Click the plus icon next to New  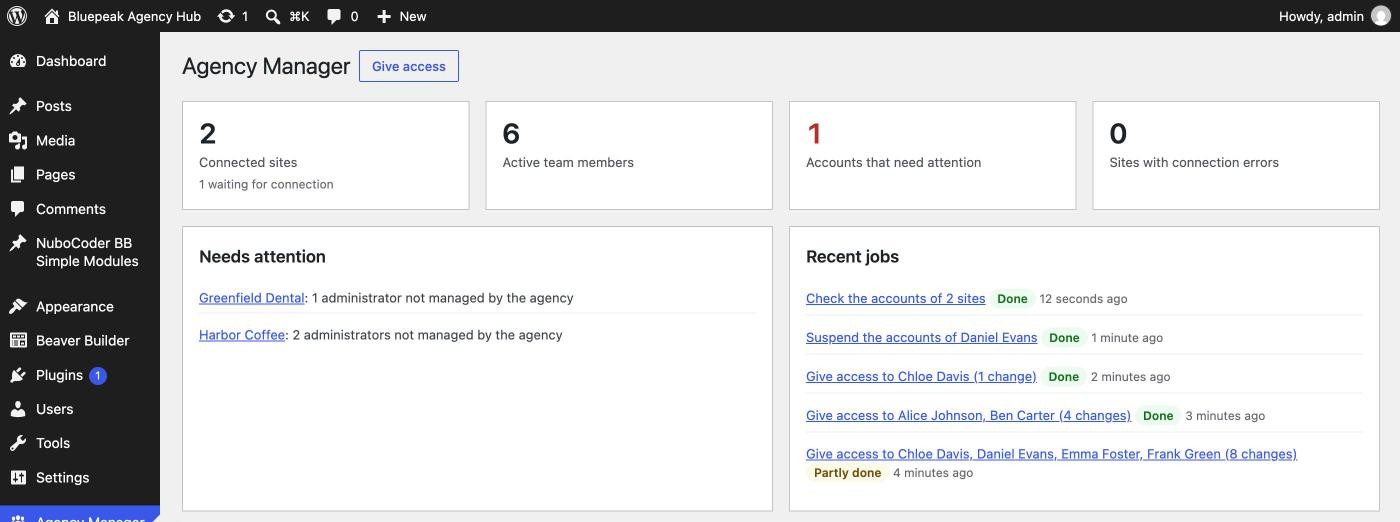click(384, 16)
